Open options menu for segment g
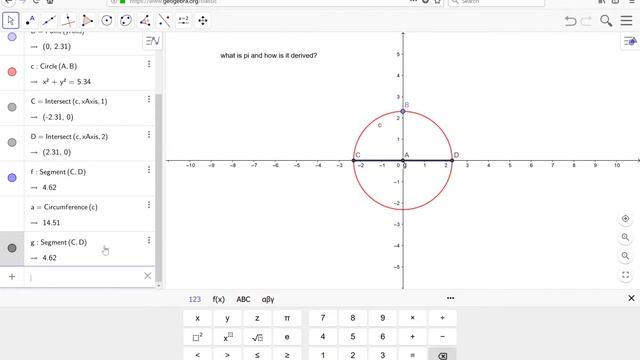 [149, 240]
